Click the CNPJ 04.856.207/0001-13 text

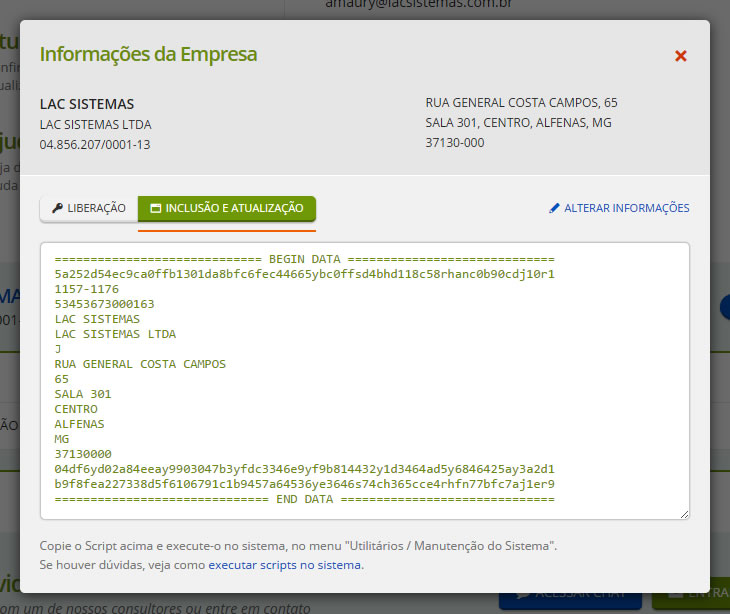(95, 145)
